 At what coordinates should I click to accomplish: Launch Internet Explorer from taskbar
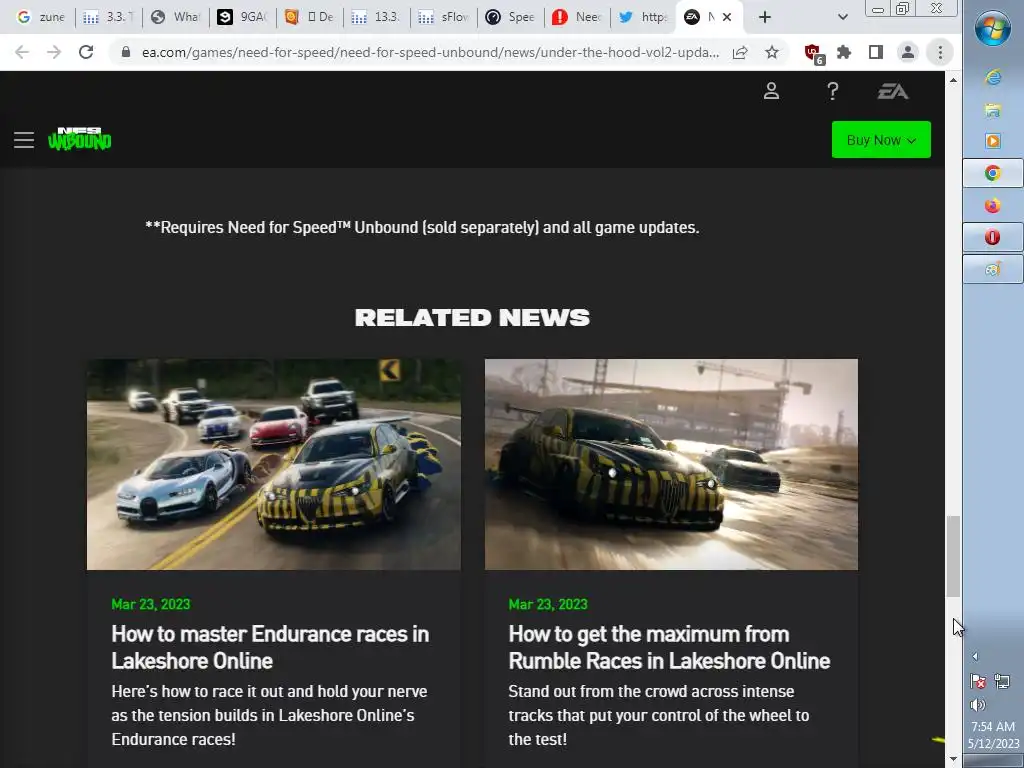993,78
